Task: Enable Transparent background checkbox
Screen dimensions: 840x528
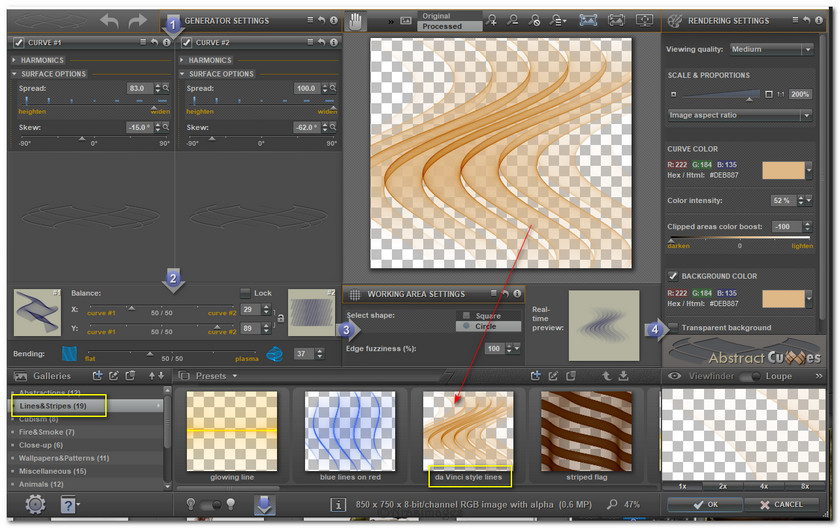Action: (673, 327)
